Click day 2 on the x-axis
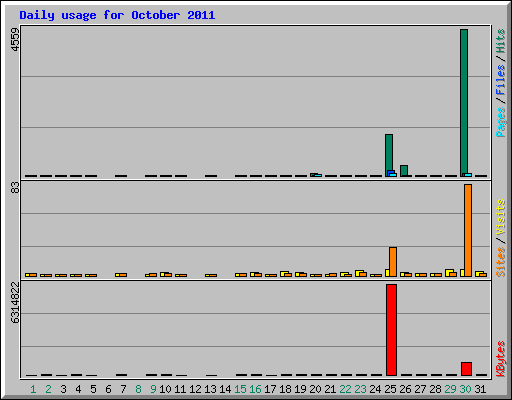Image resolution: width=512 pixels, height=400 pixels. pos(48,389)
